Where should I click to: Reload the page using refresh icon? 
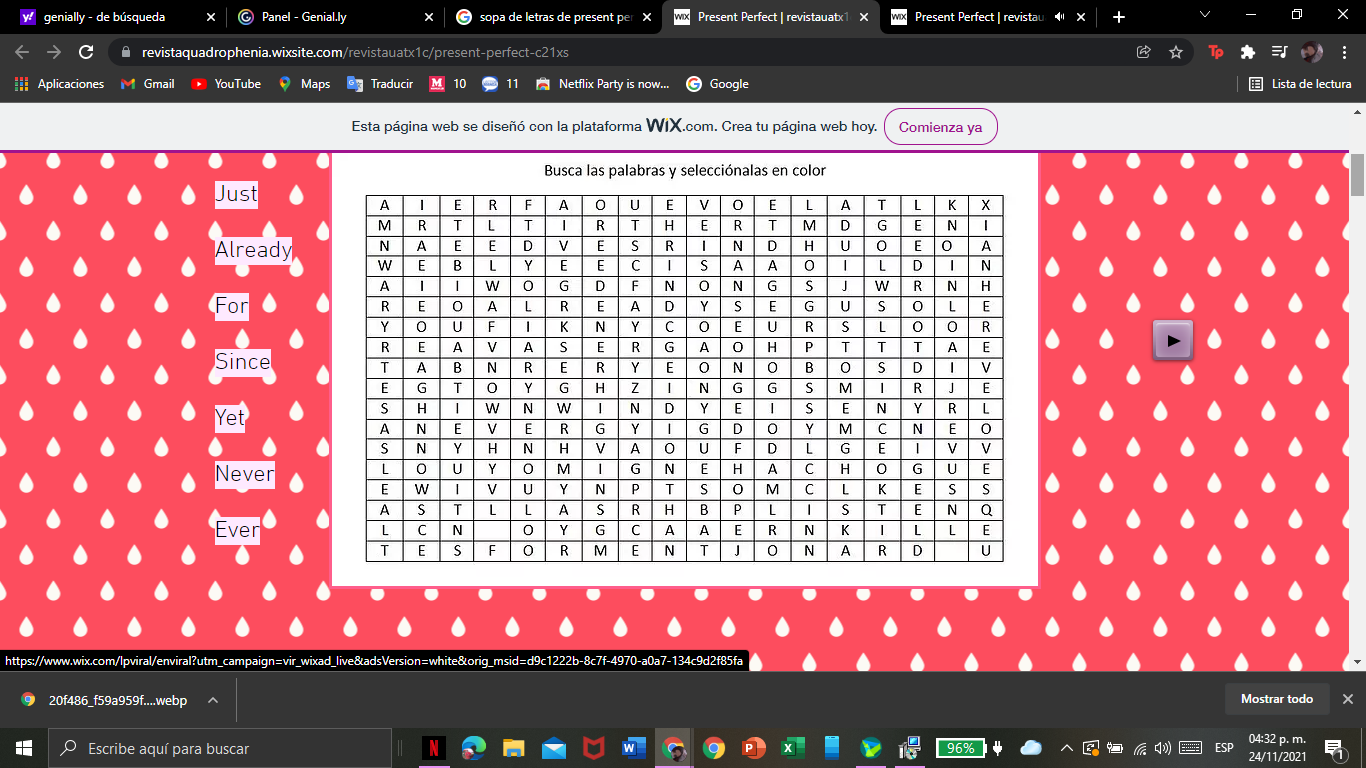tap(86, 52)
